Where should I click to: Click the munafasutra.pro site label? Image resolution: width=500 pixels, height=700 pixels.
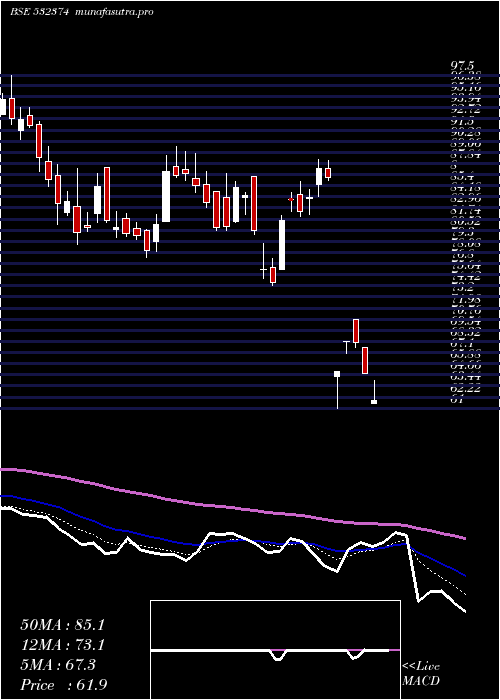coord(115,12)
